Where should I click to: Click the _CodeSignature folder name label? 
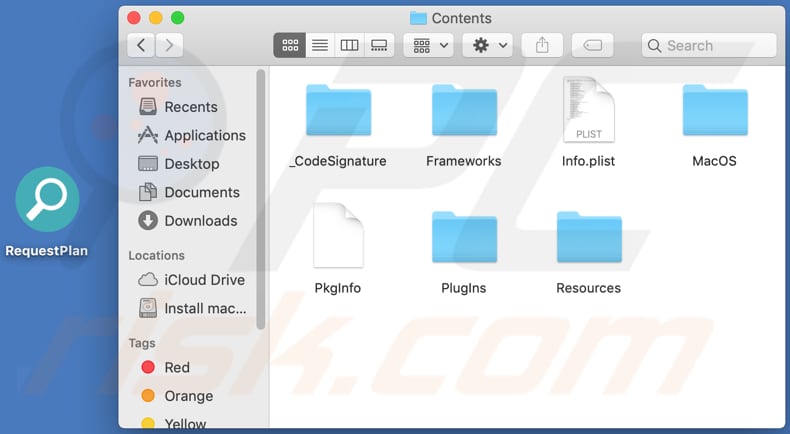click(x=338, y=161)
